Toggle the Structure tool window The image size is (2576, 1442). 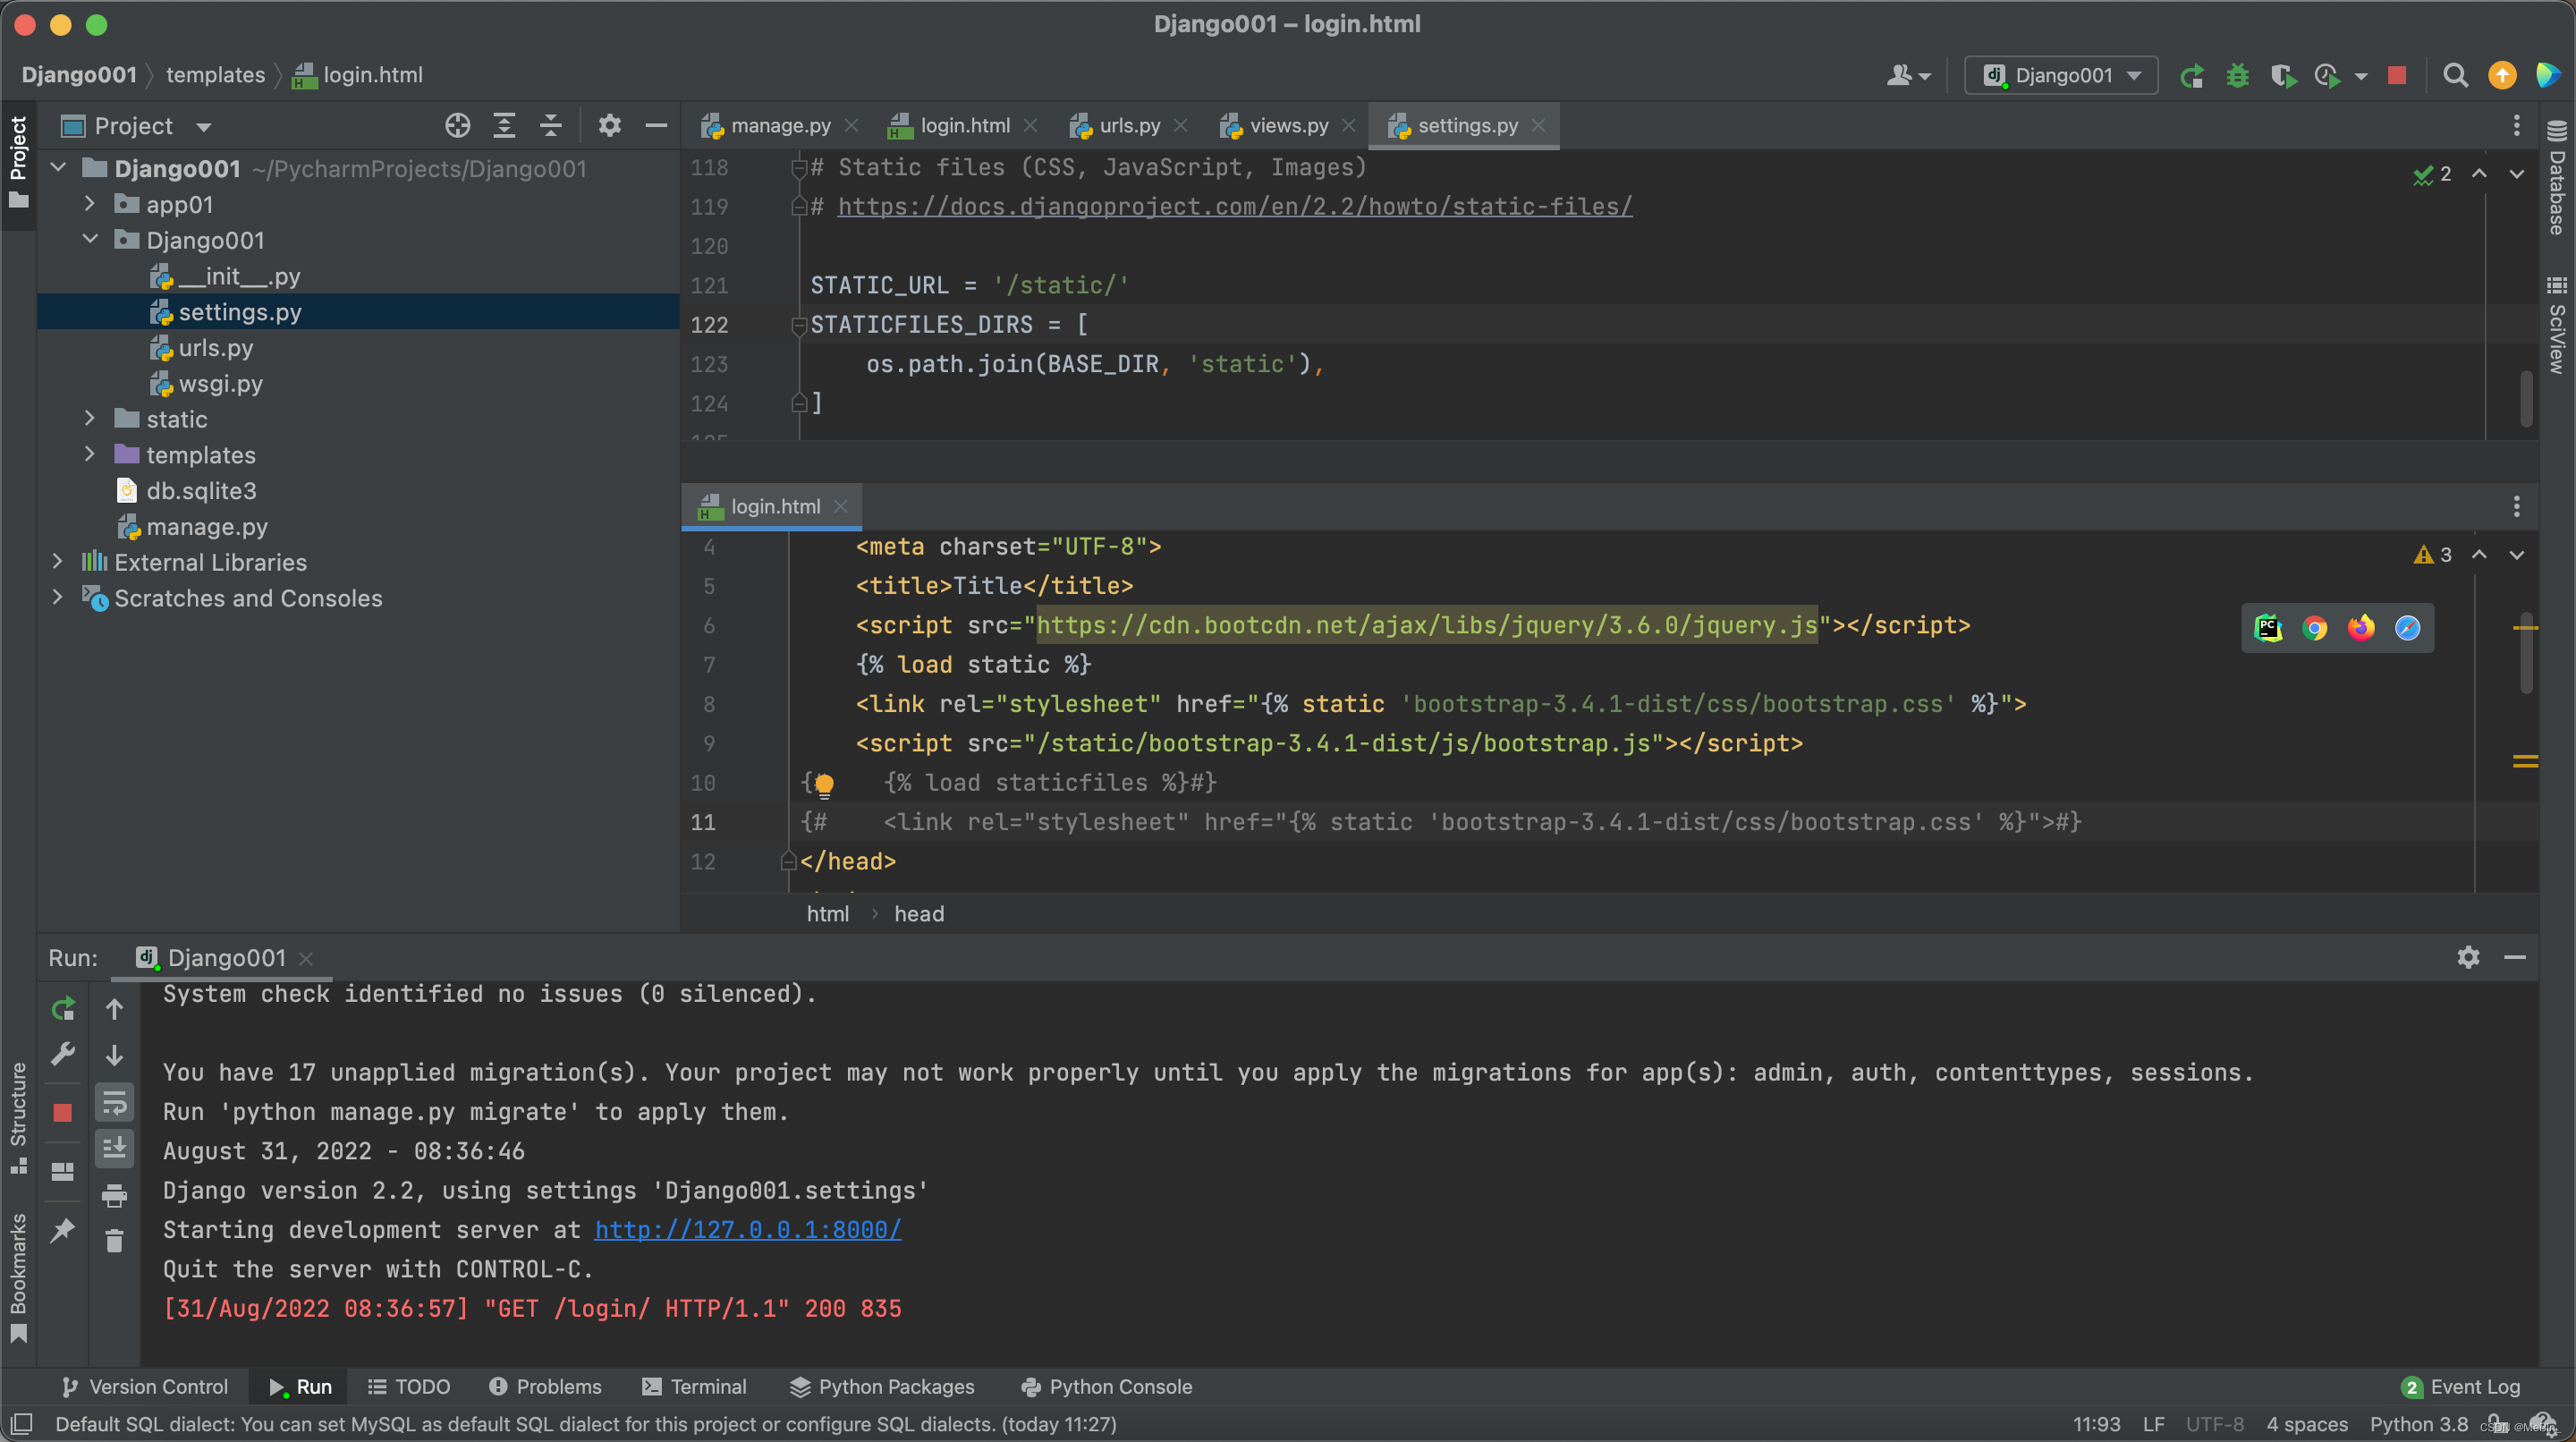pyautogui.click(x=18, y=1119)
